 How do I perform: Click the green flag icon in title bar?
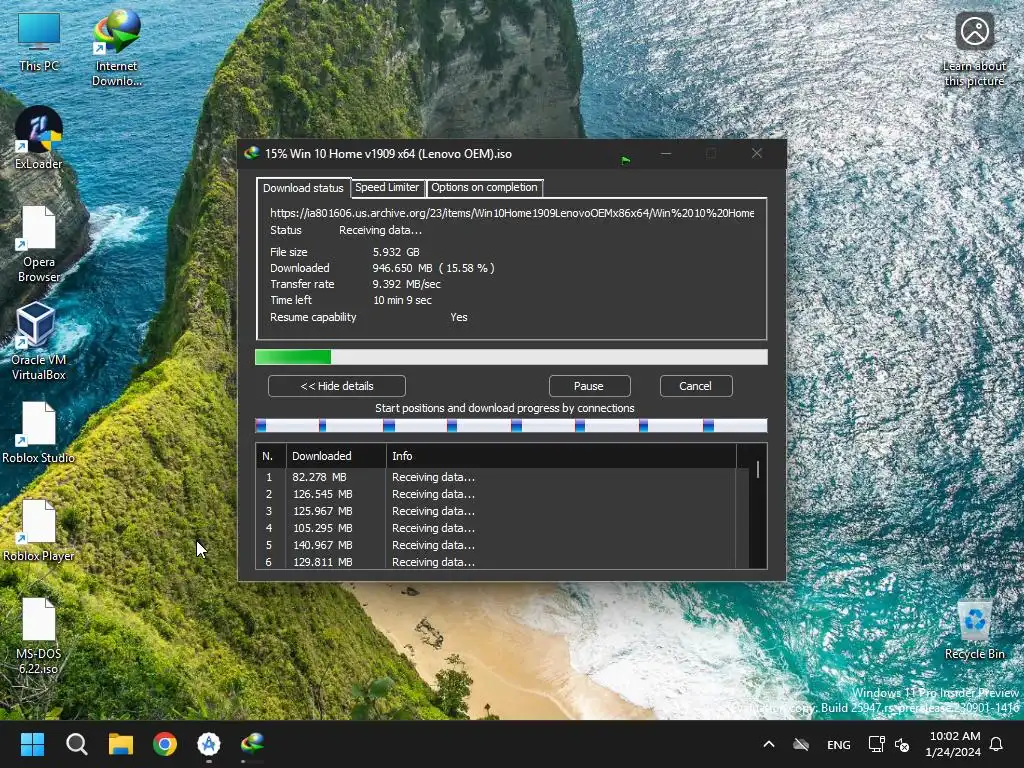pyautogui.click(x=626, y=160)
